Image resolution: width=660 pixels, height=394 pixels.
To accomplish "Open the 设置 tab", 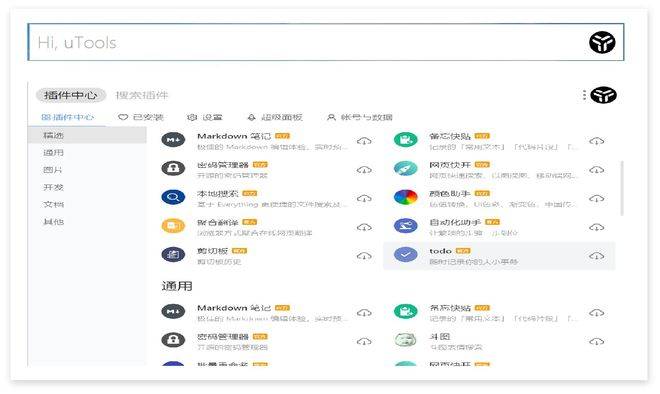I will coord(205,117).
